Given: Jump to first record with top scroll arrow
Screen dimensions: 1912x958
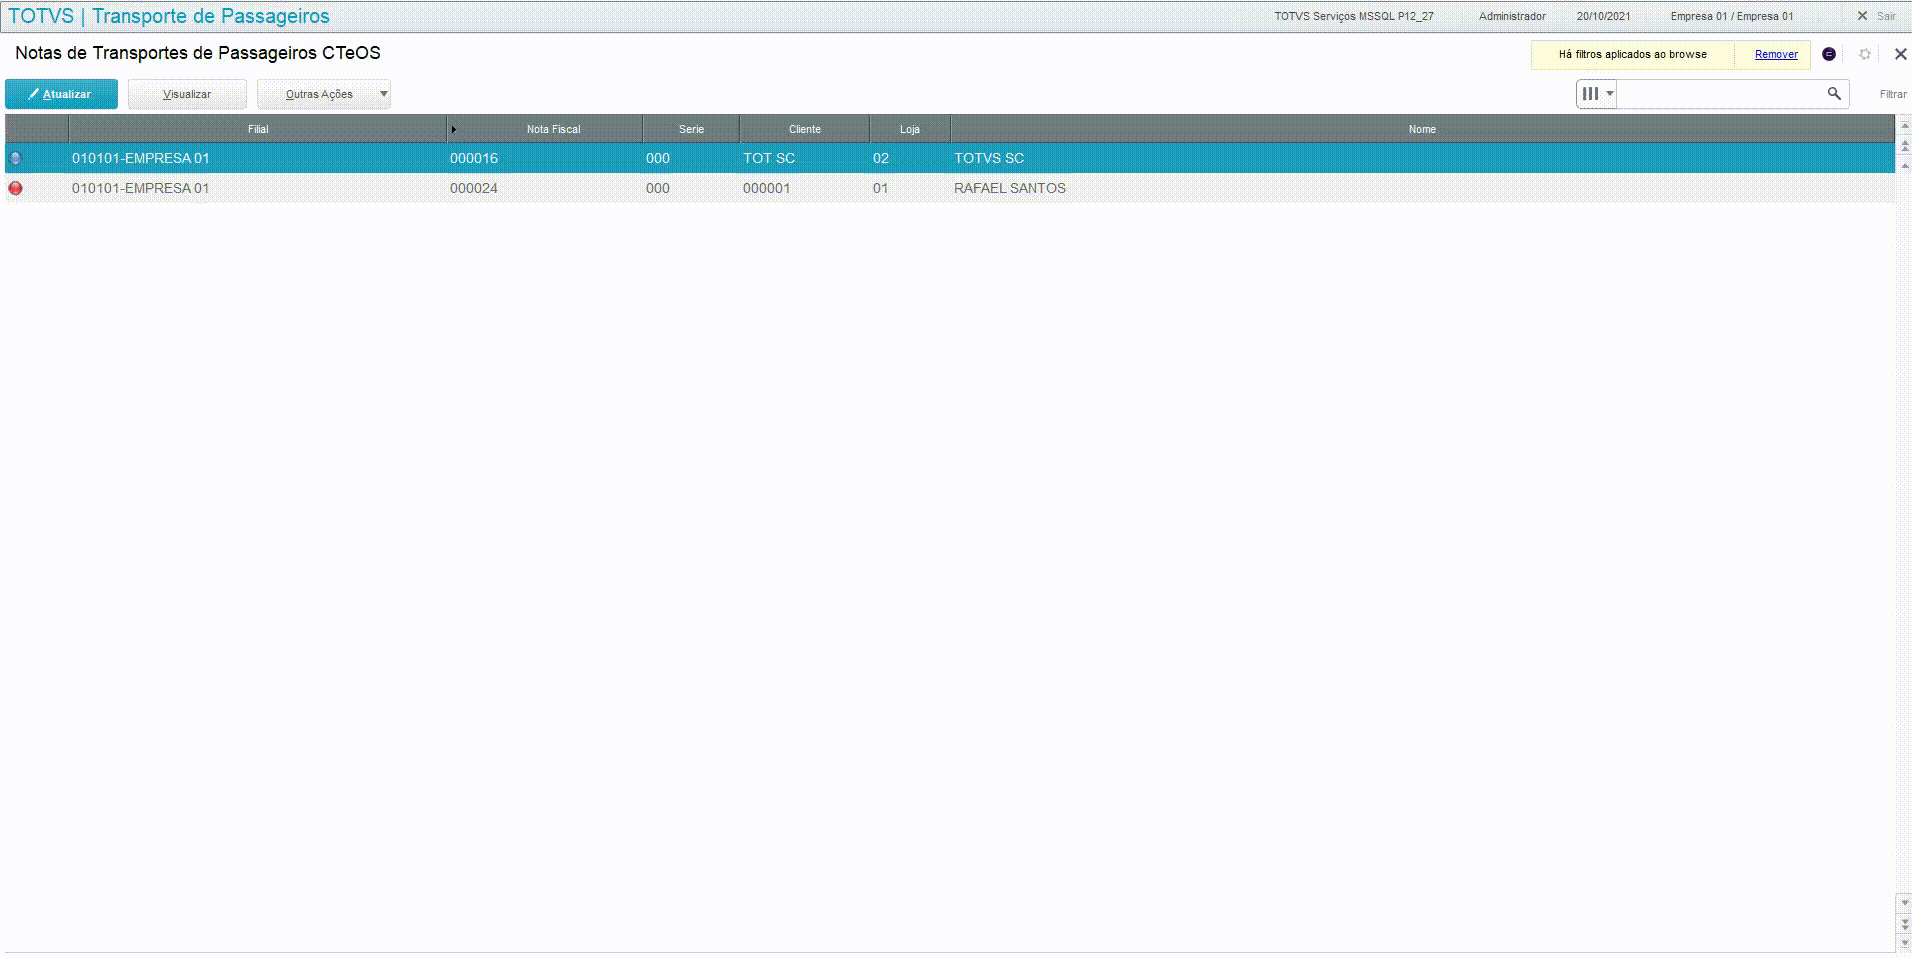Looking at the screenshot, I should (x=1904, y=126).
